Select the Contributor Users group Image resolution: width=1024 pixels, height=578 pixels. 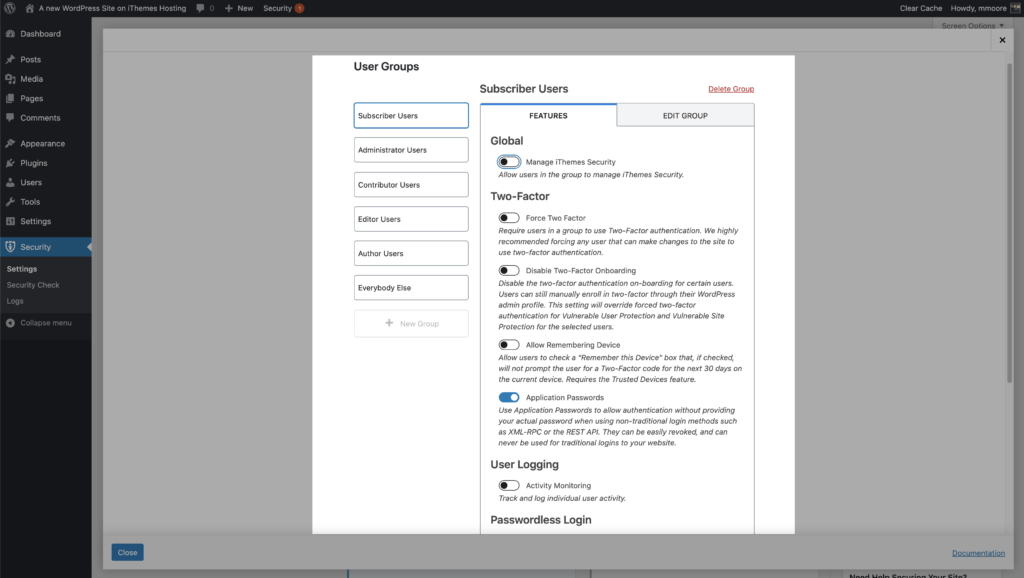[411, 185]
